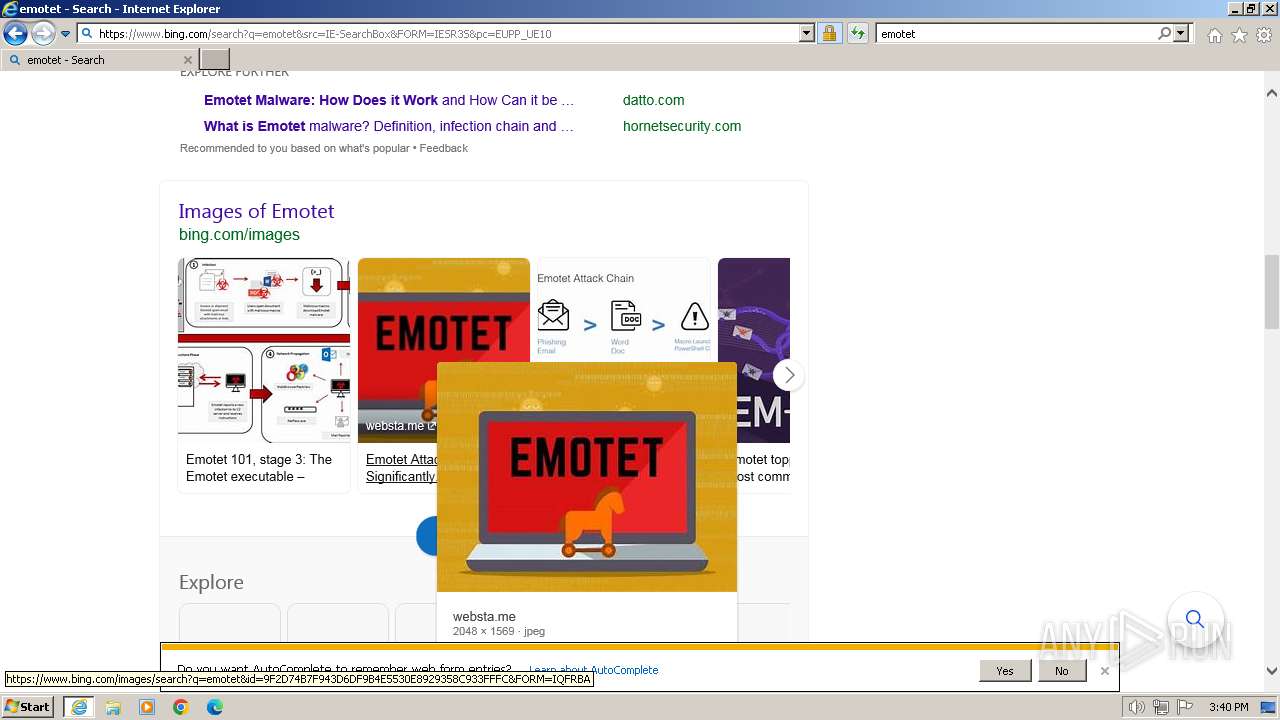Click the datto.com source text
This screenshot has width=1280, height=720.
653,100
